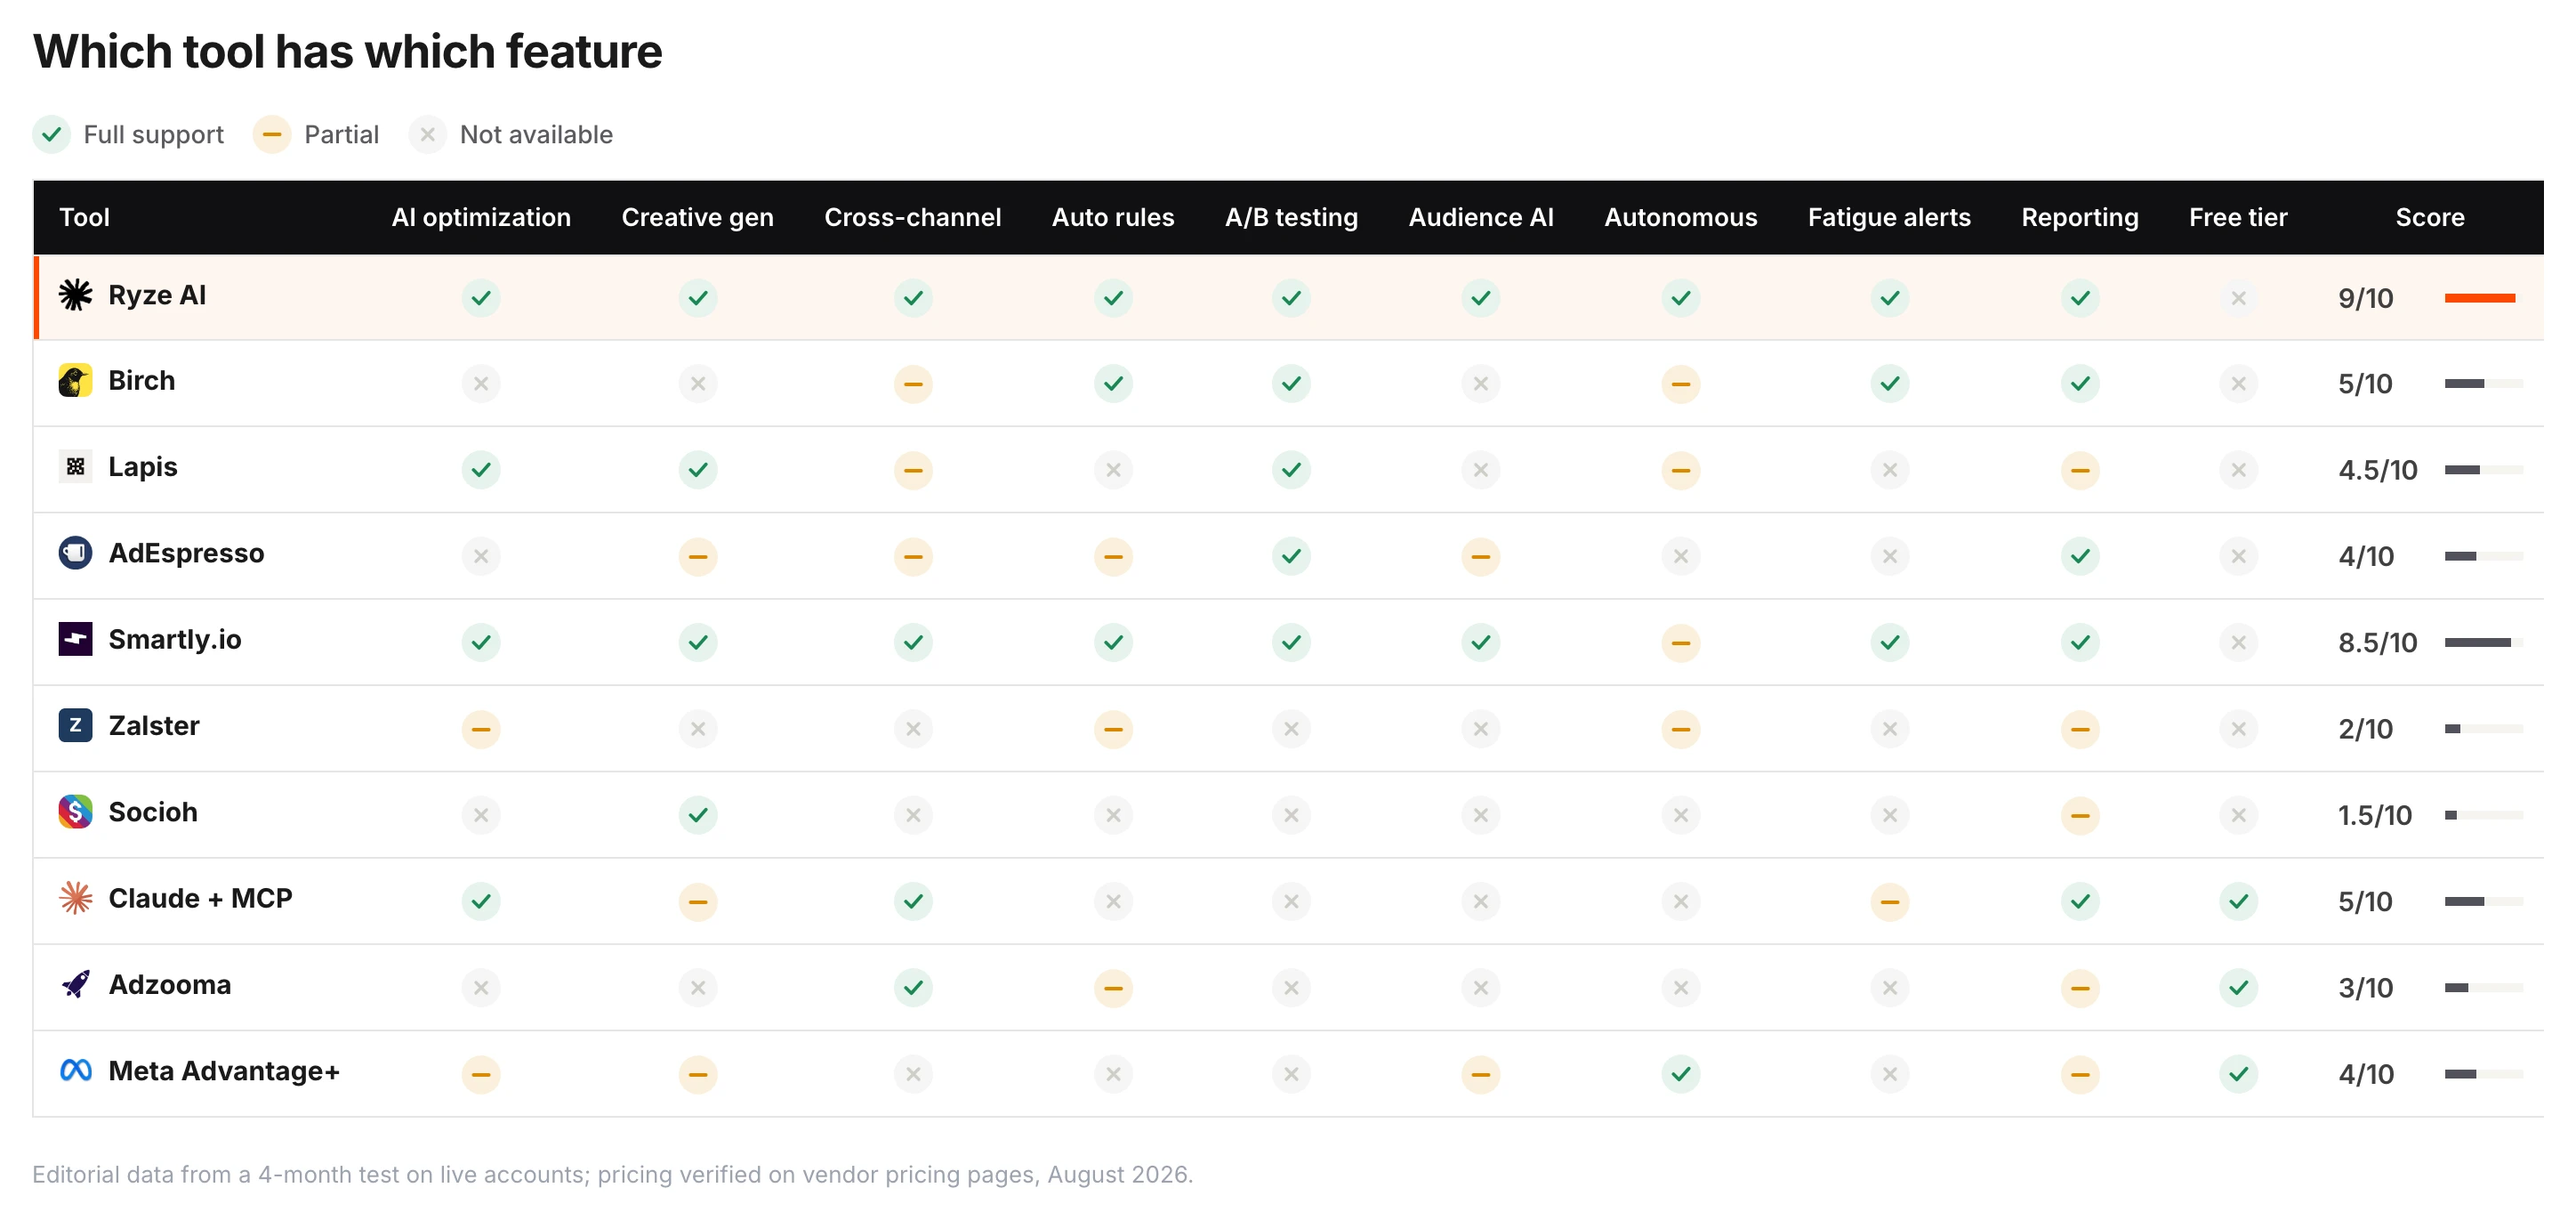Click Claude + MCP's Free tier check mark
Screen dimensions: 2576x1220
point(2238,902)
